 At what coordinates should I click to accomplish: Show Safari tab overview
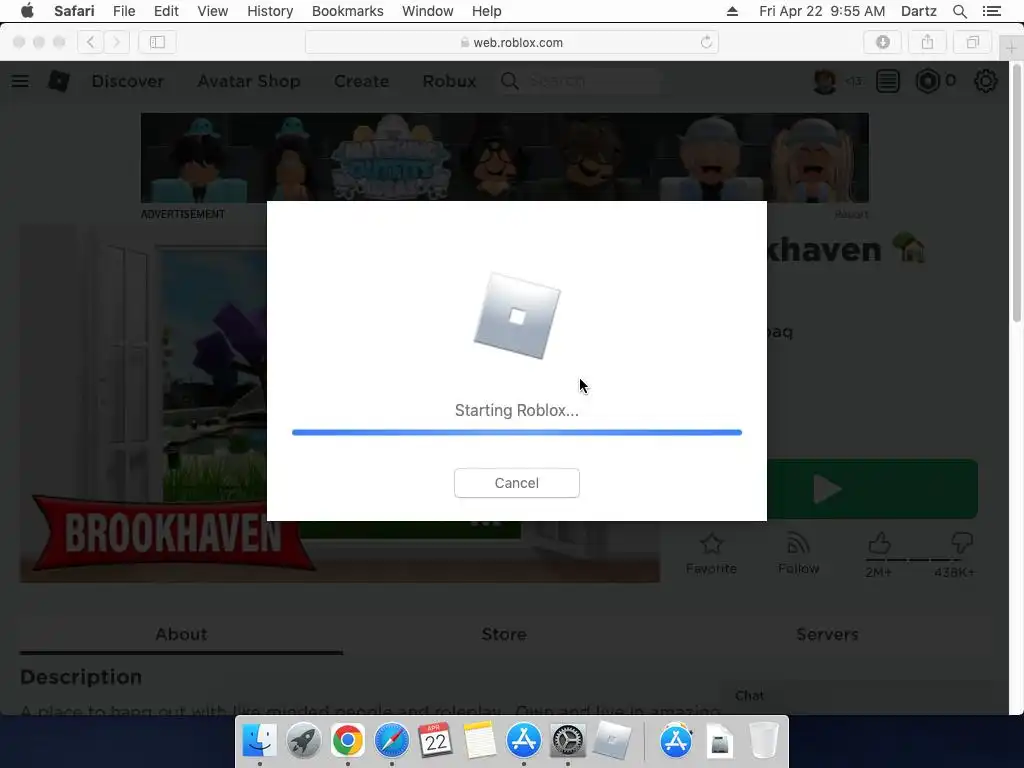tap(972, 42)
